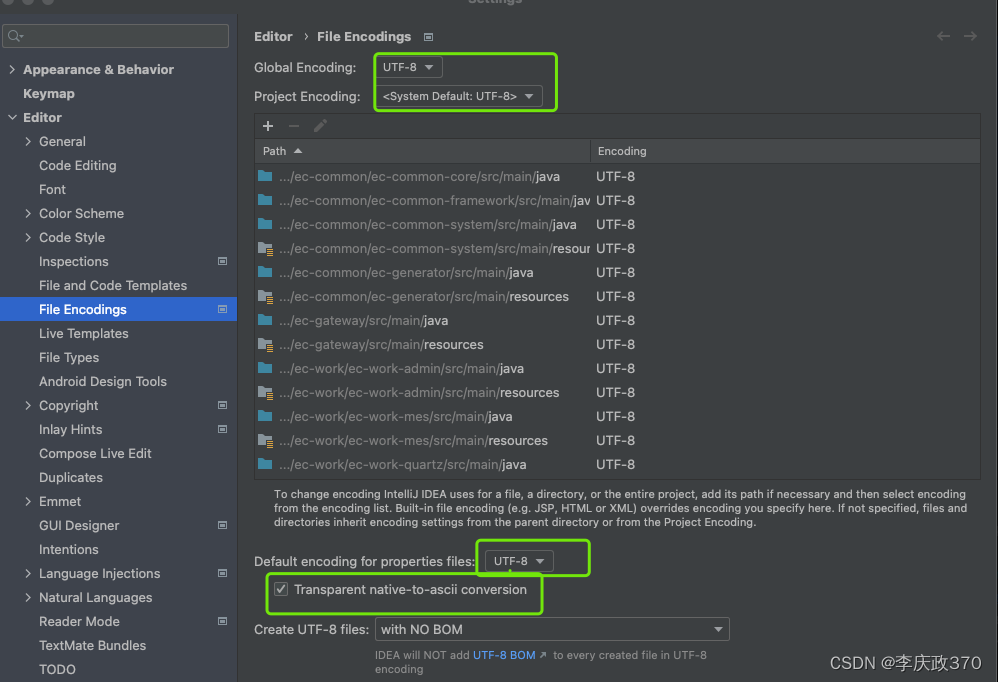Expand the Emmet node
Viewport: 998px width, 682px height.
tap(28, 501)
